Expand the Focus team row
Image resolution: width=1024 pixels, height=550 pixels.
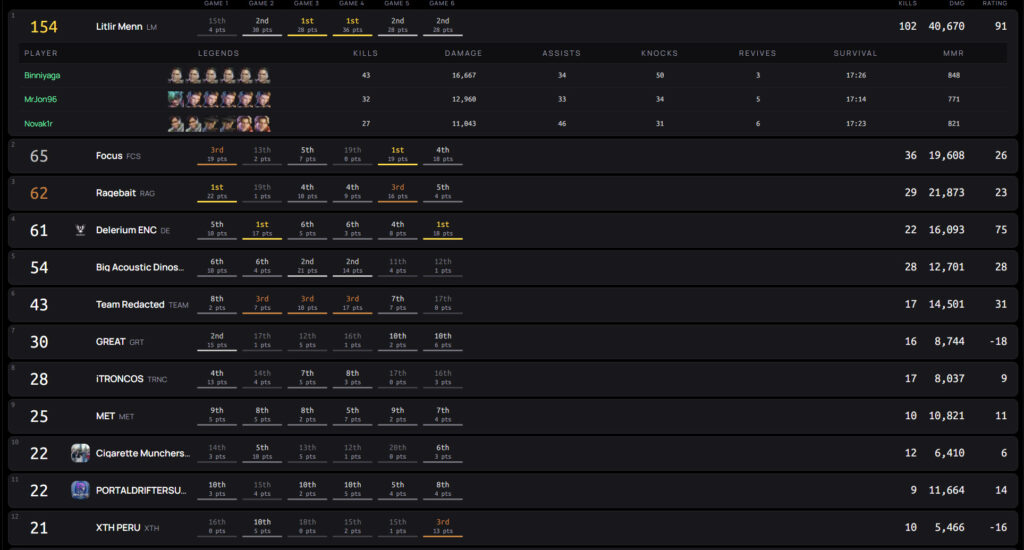pyautogui.click(x=513, y=155)
